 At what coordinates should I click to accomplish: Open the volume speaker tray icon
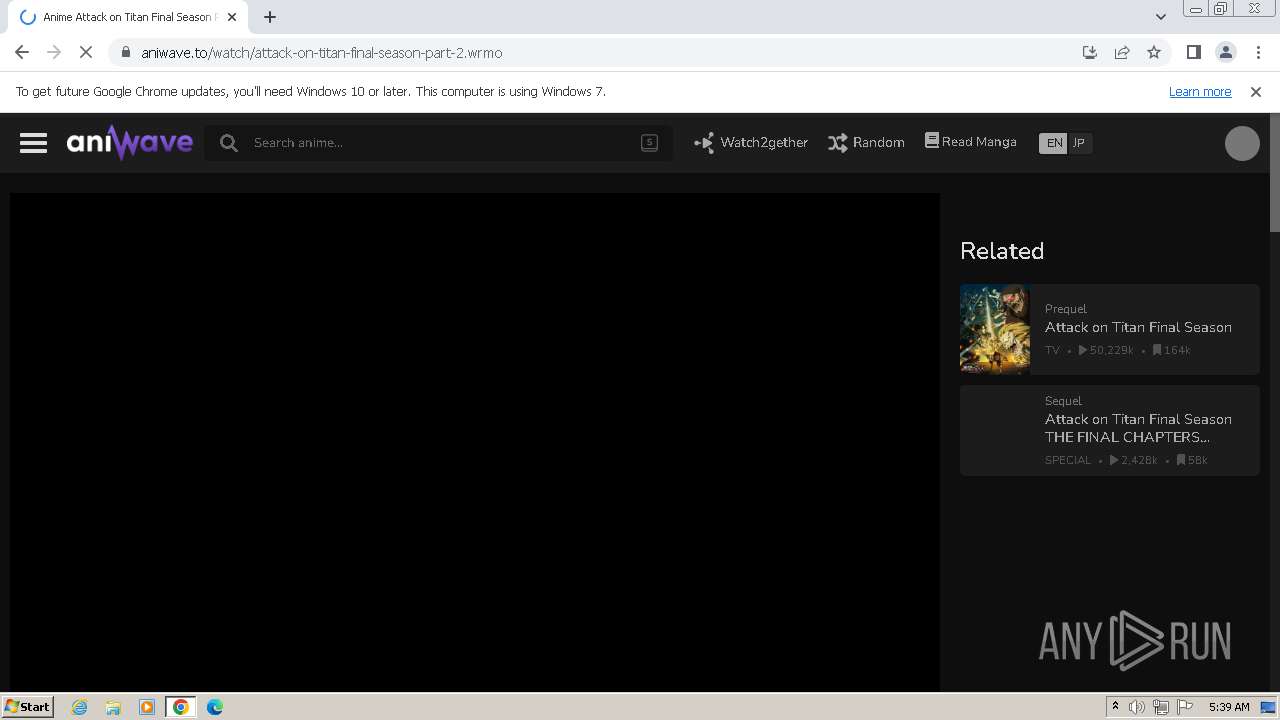pos(1137,707)
